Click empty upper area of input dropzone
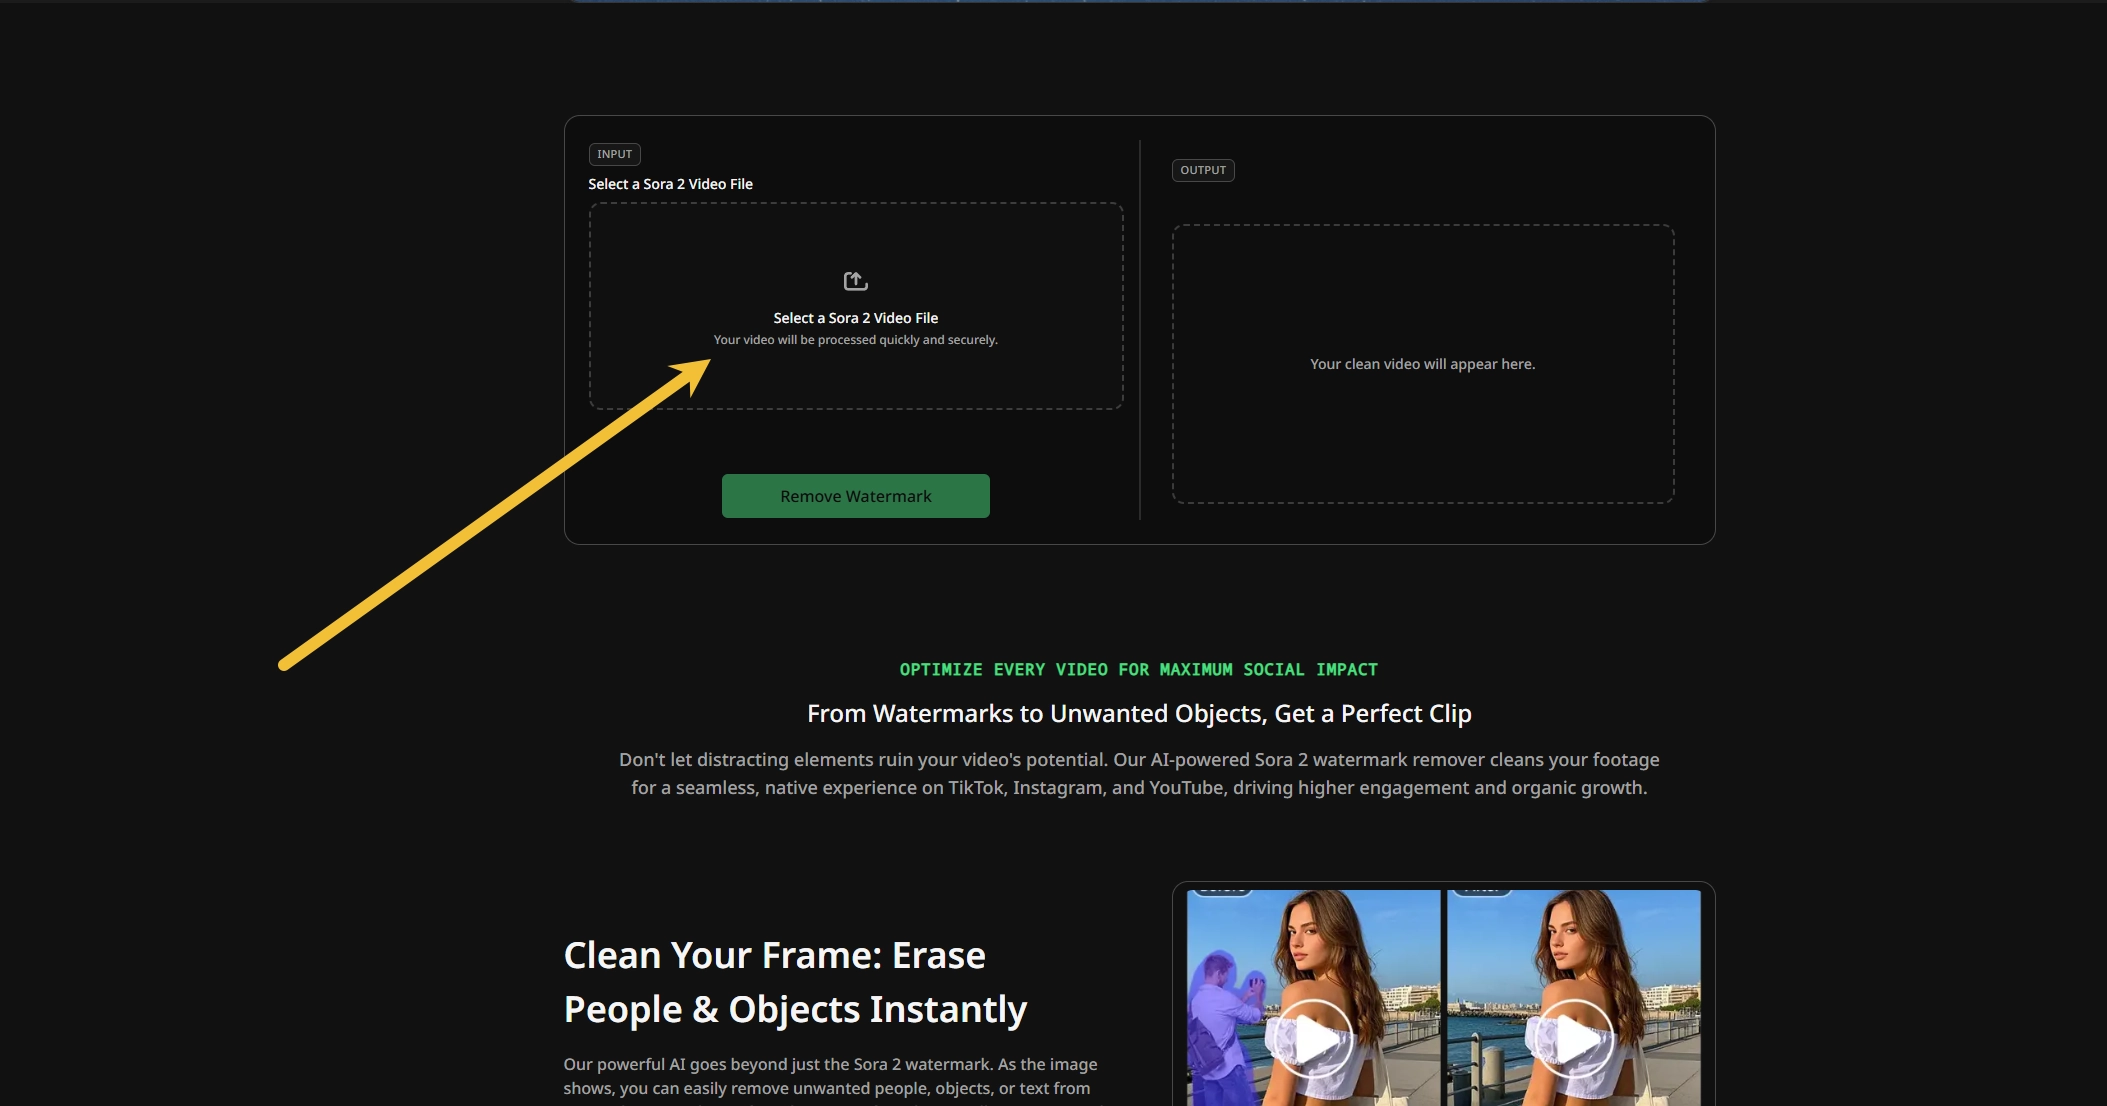Screen dimensions: 2107x1106 tap(855, 235)
